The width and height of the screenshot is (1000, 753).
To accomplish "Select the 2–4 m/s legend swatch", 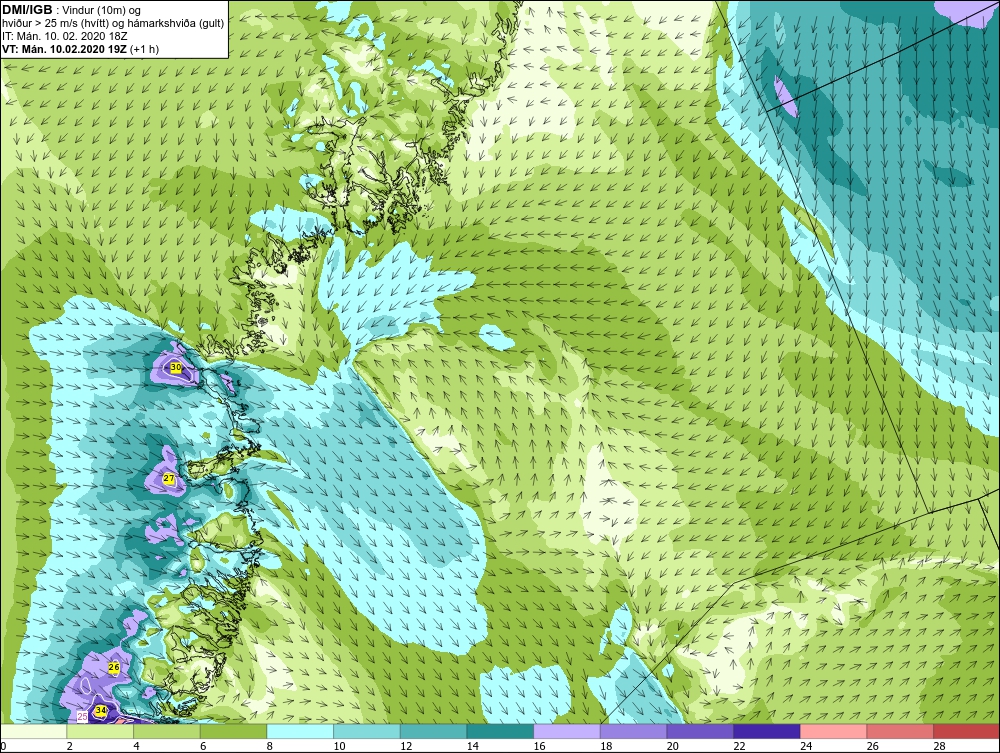I will click(99, 731).
